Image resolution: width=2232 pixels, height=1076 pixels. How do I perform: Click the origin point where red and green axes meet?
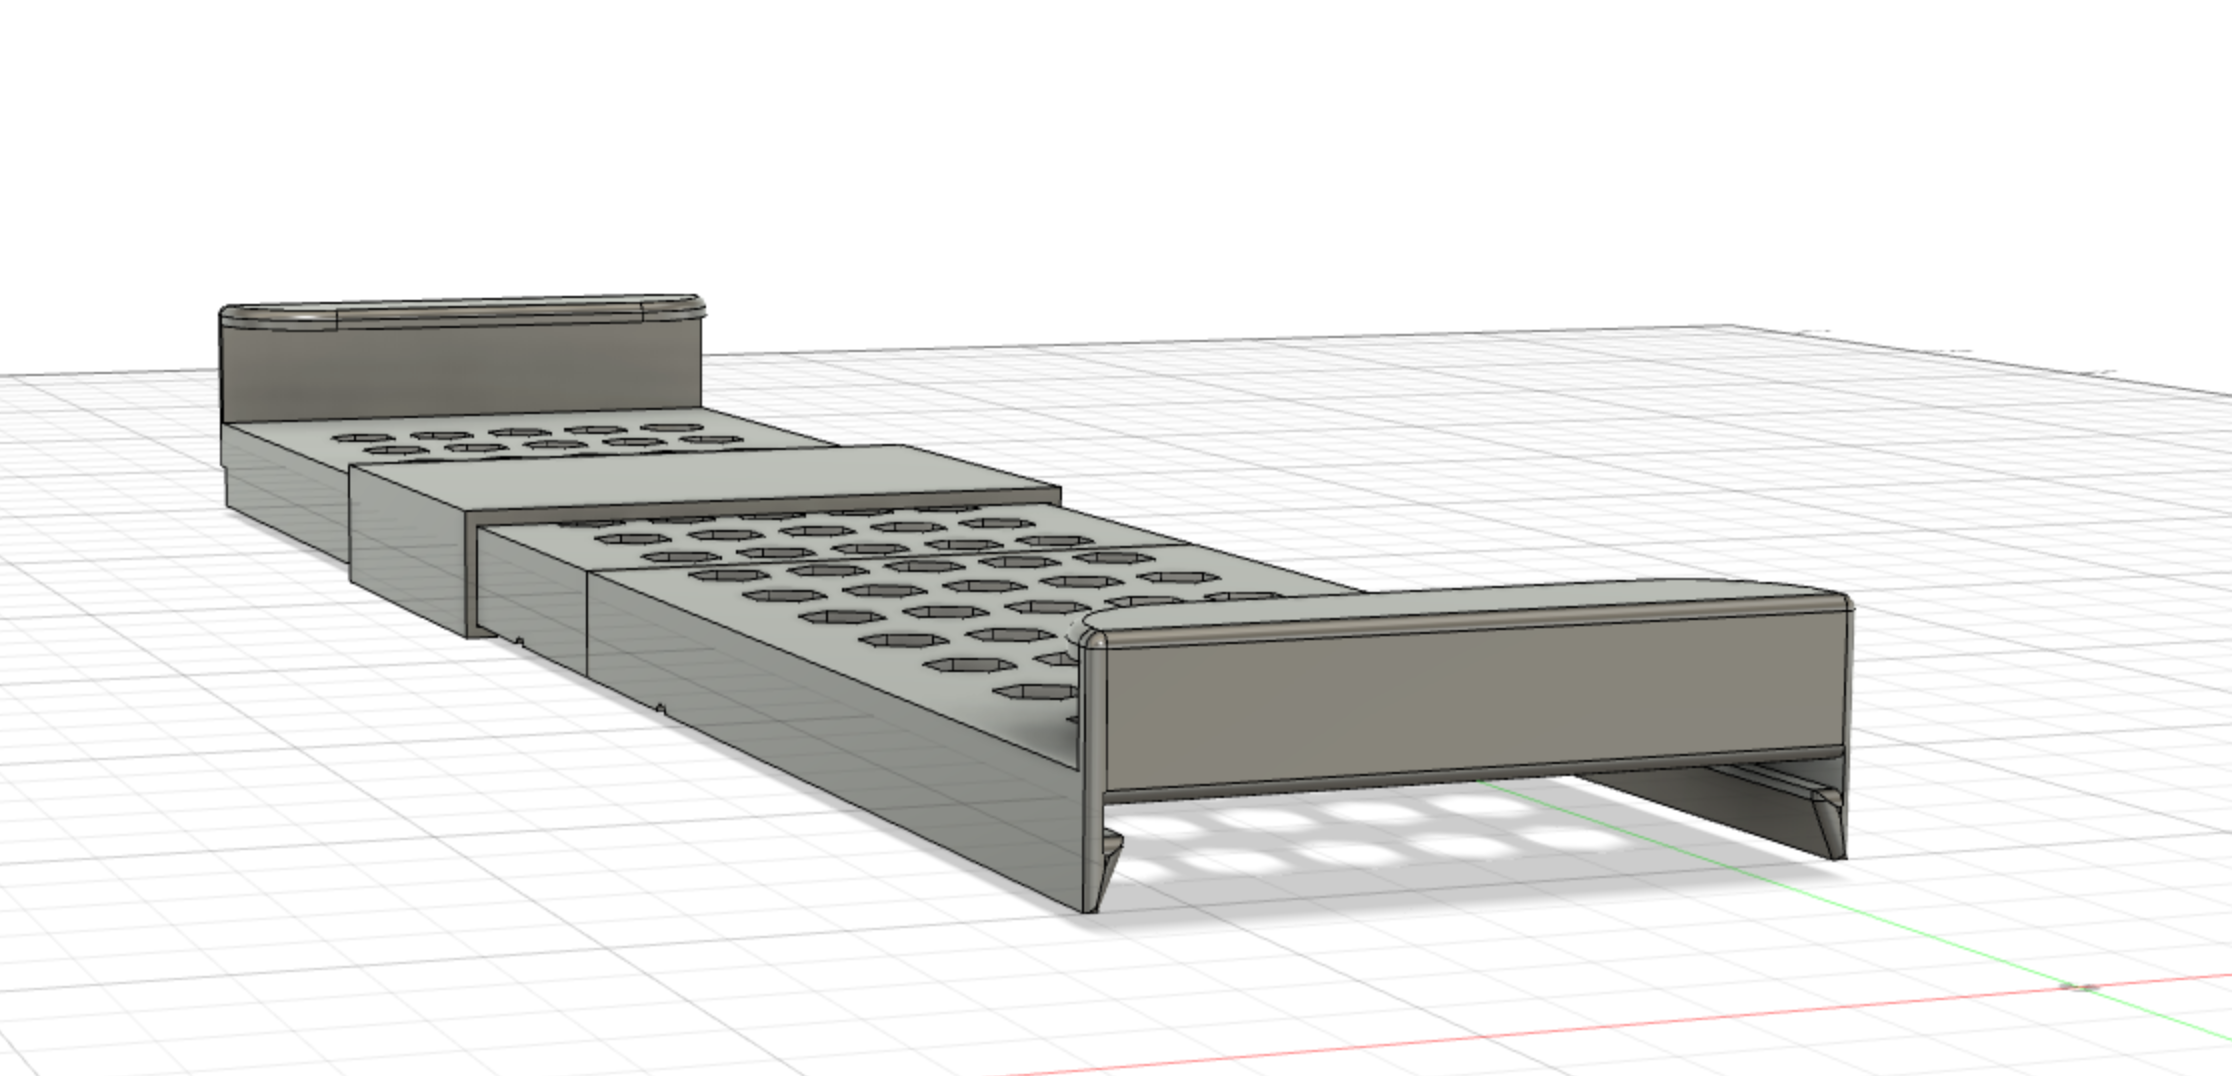pos(2082,987)
